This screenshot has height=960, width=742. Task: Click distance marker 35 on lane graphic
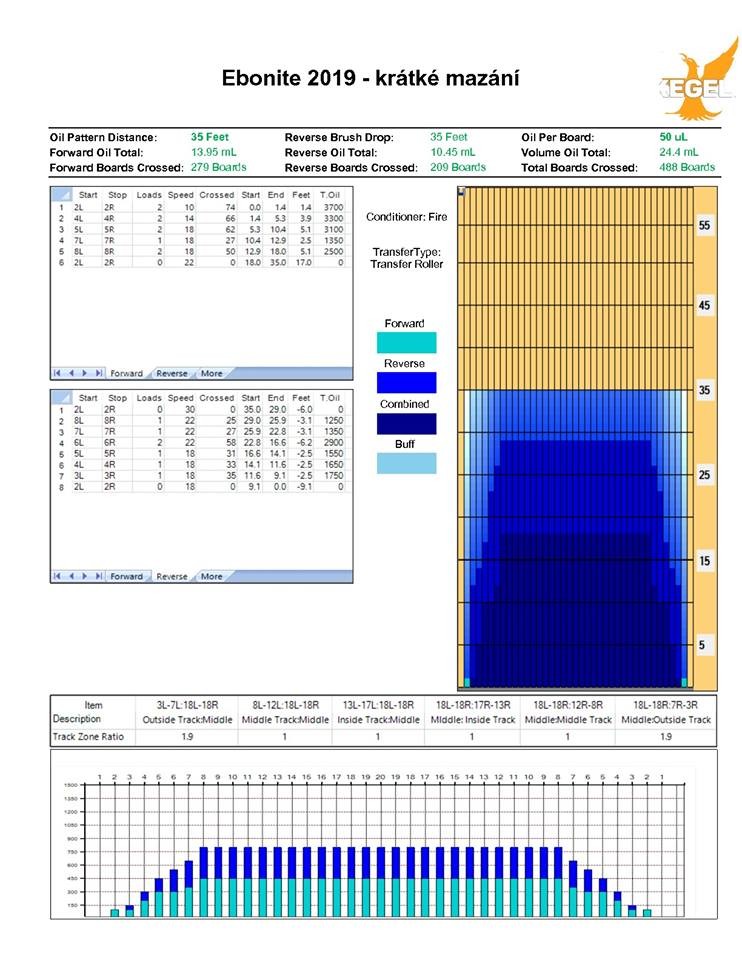pyautogui.click(x=705, y=390)
